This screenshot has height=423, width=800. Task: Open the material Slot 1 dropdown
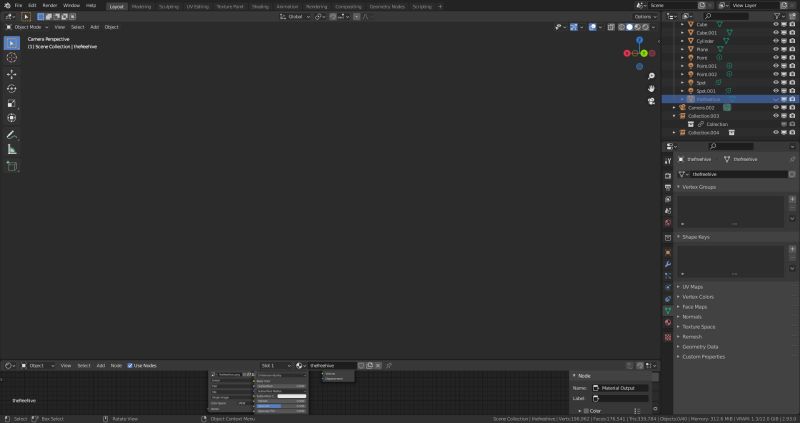coord(276,365)
